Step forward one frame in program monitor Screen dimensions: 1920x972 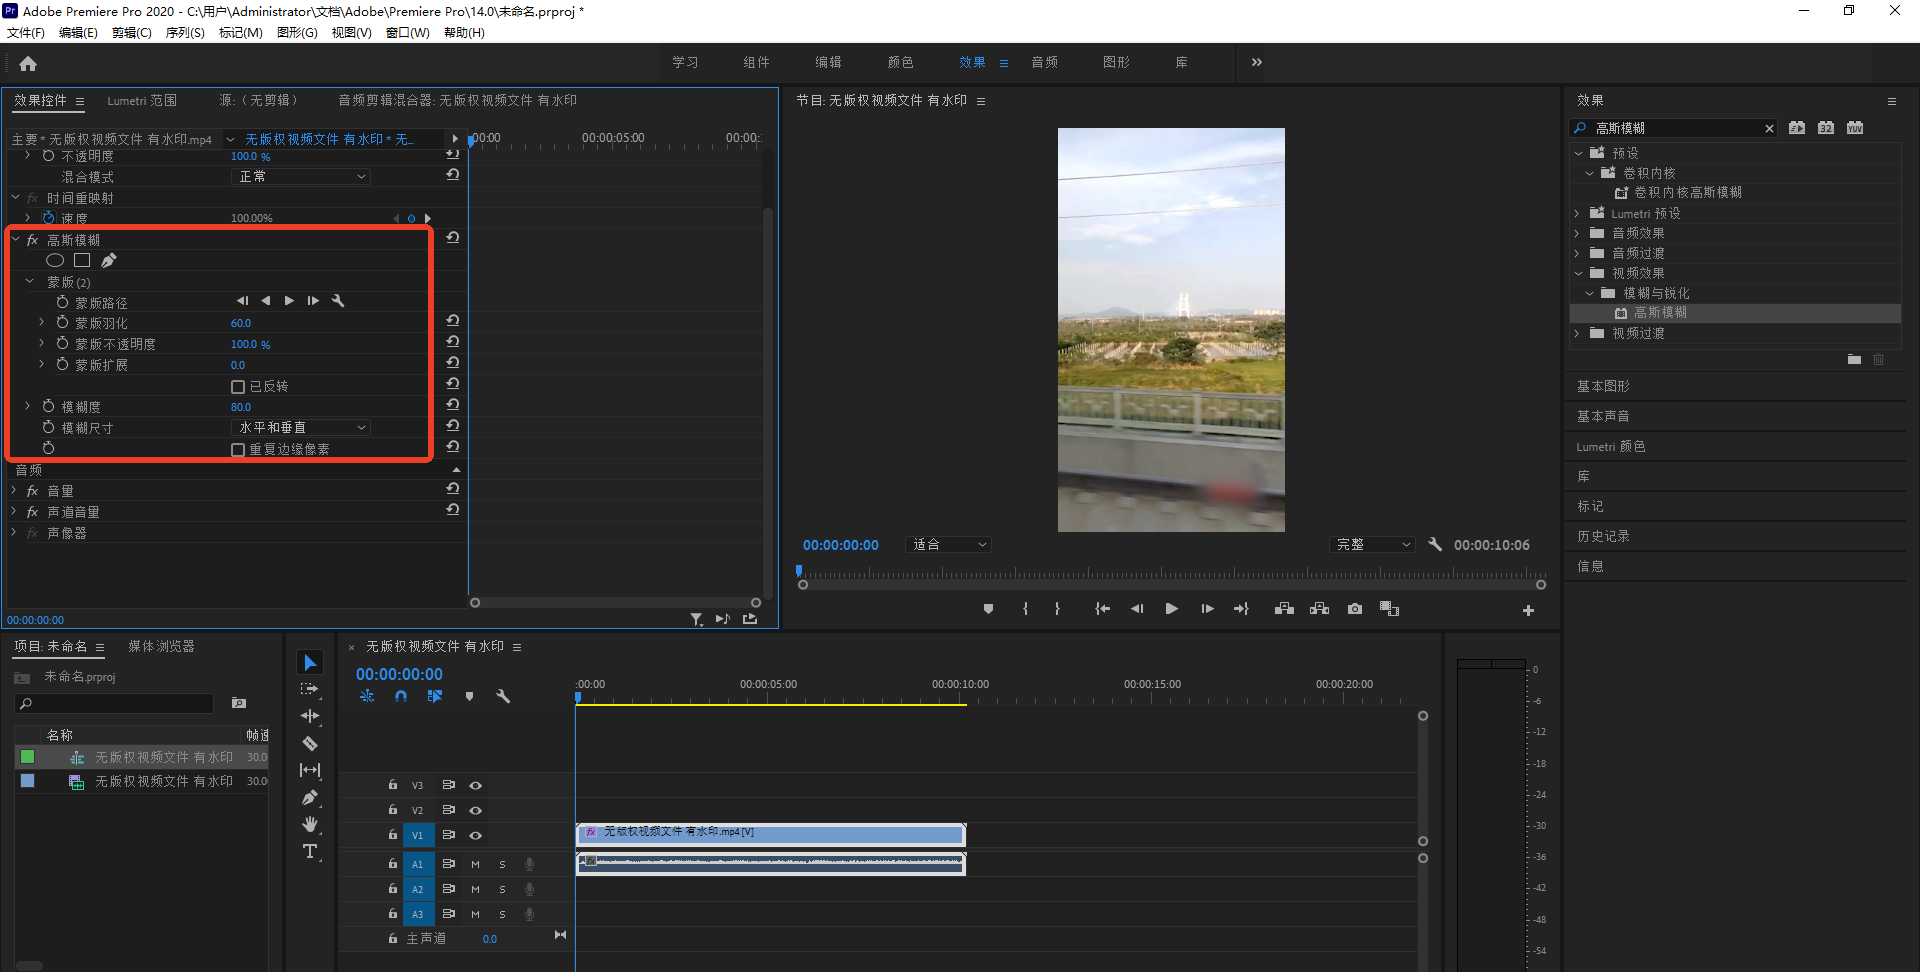point(1207,609)
